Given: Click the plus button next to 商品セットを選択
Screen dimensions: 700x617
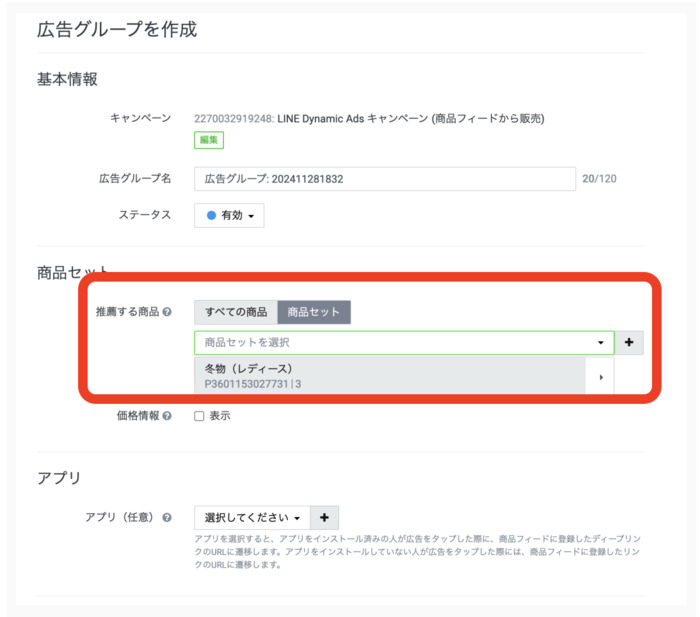Looking at the screenshot, I should pos(629,342).
